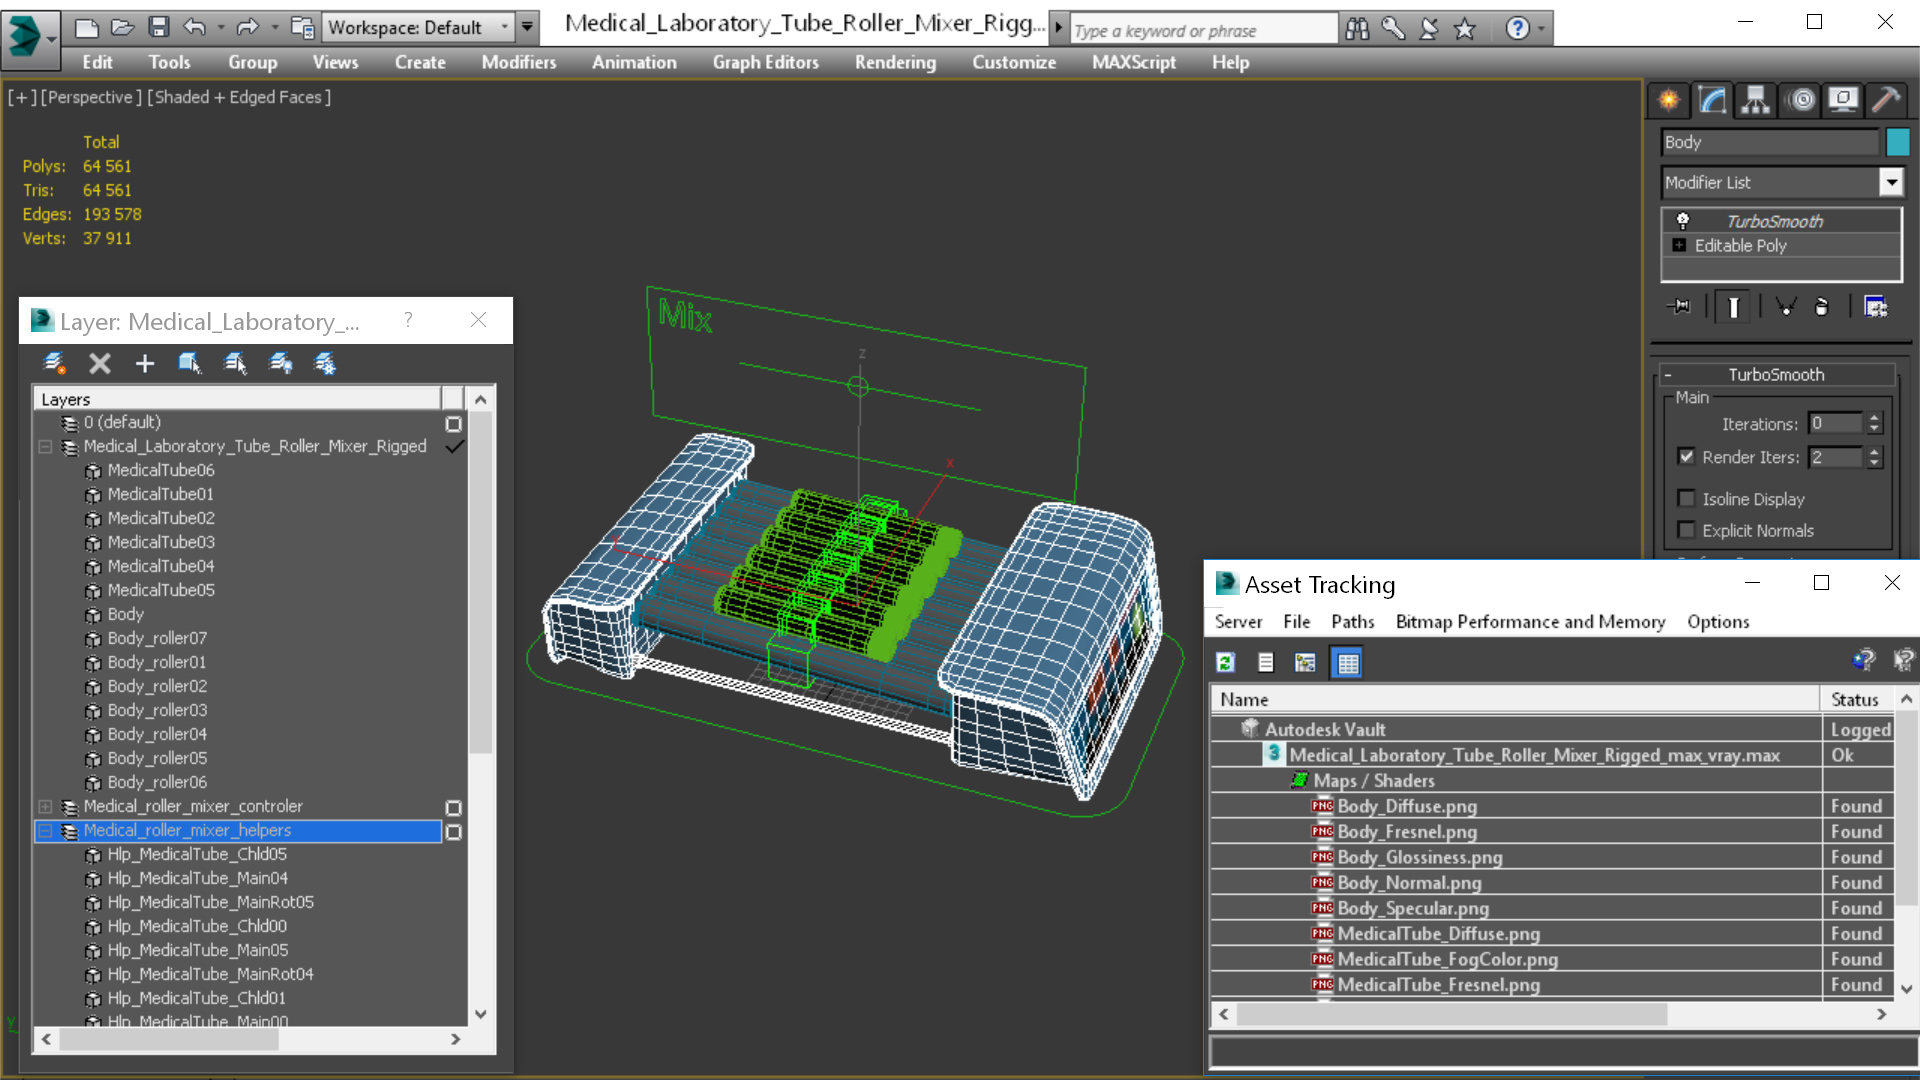Screen dimensions: 1920x1080
Task: Disable the Render Iters checkbox
Action: pos(1686,457)
